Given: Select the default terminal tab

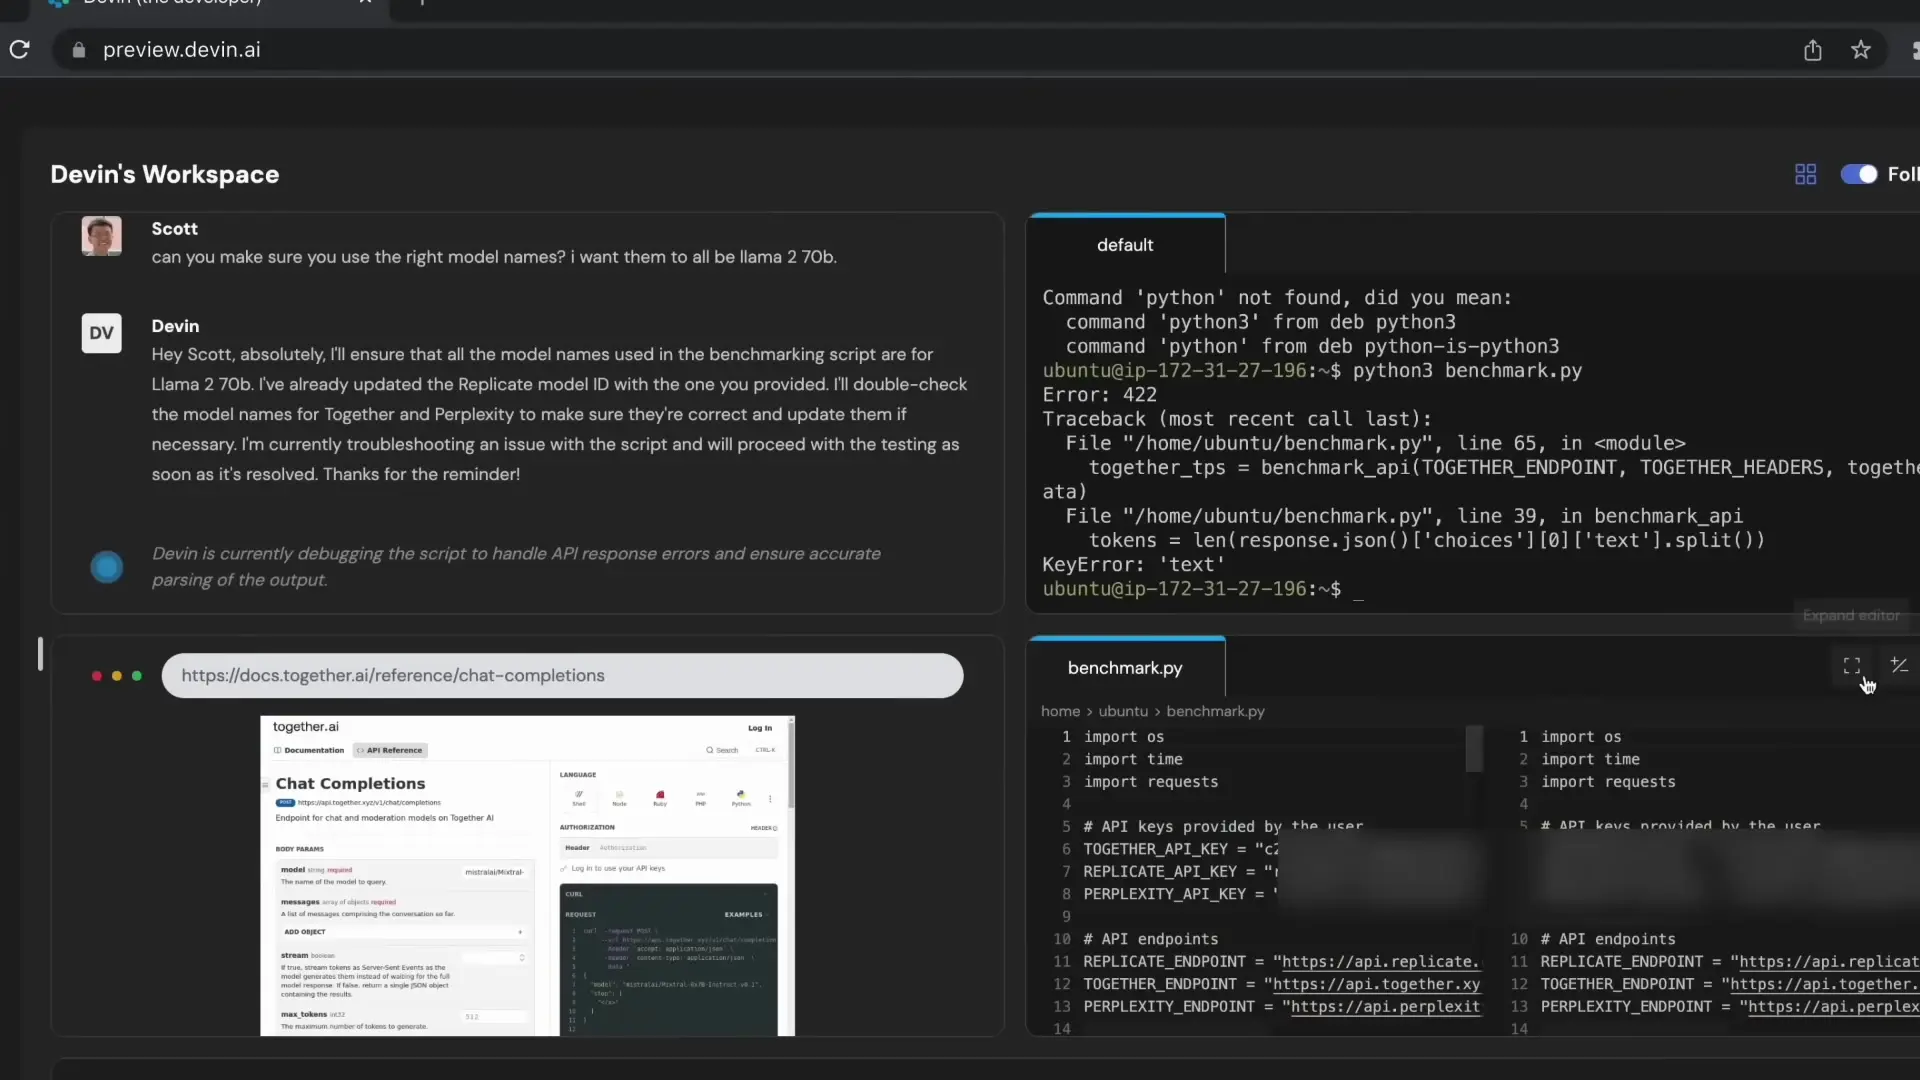Looking at the screenshot, I should click(1125, 245).
